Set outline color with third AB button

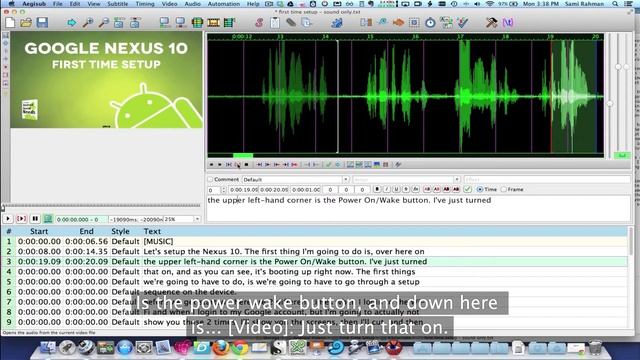pyautogui.click(x=447, y=189)
